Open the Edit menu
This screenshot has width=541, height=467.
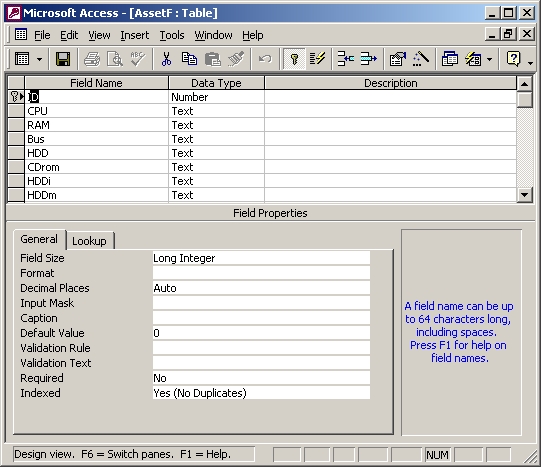coord(69,35)
